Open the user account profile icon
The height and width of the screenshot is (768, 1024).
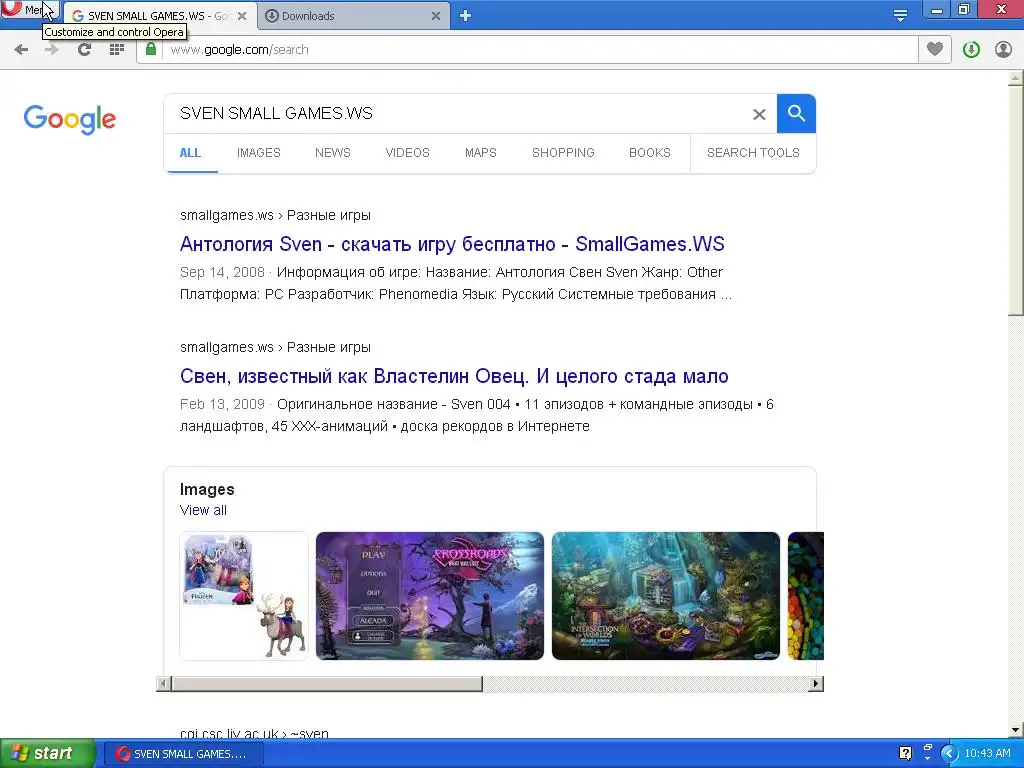click(1003, 50)
